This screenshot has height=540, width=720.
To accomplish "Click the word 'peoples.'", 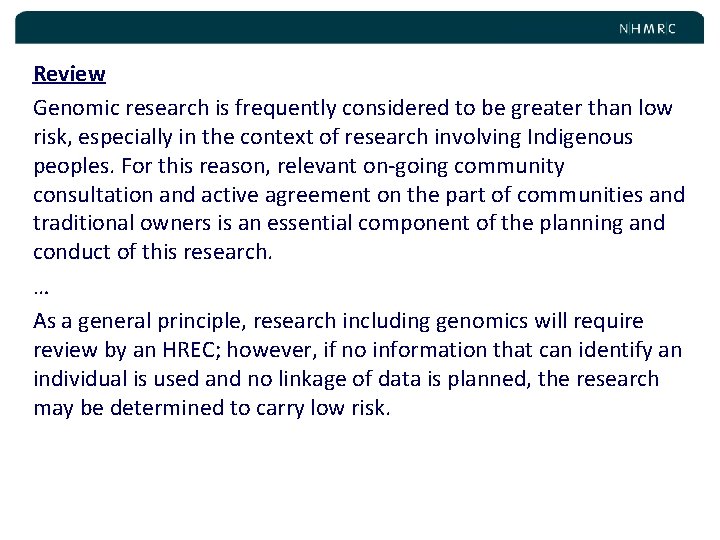I will point(73,166).
